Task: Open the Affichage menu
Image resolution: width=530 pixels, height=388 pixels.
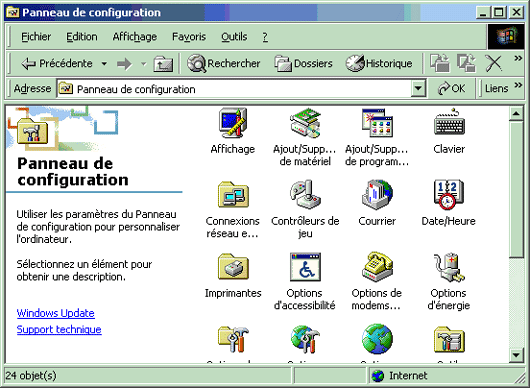Action: 135,37
